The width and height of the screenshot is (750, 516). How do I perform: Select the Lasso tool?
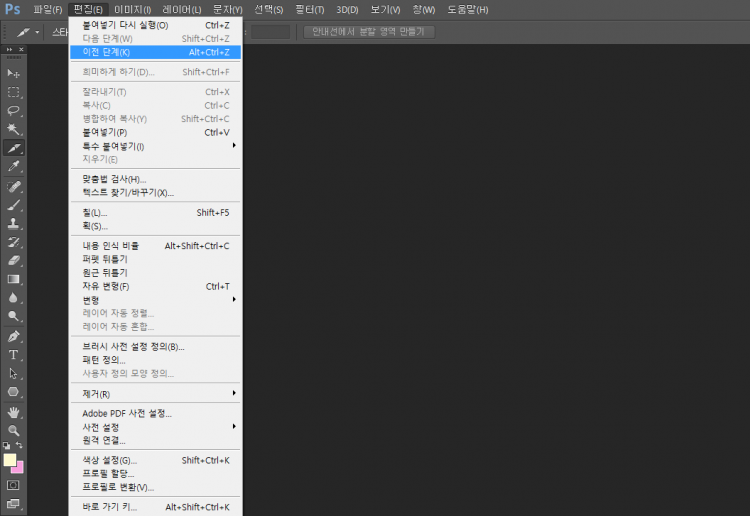coord(14,111)
